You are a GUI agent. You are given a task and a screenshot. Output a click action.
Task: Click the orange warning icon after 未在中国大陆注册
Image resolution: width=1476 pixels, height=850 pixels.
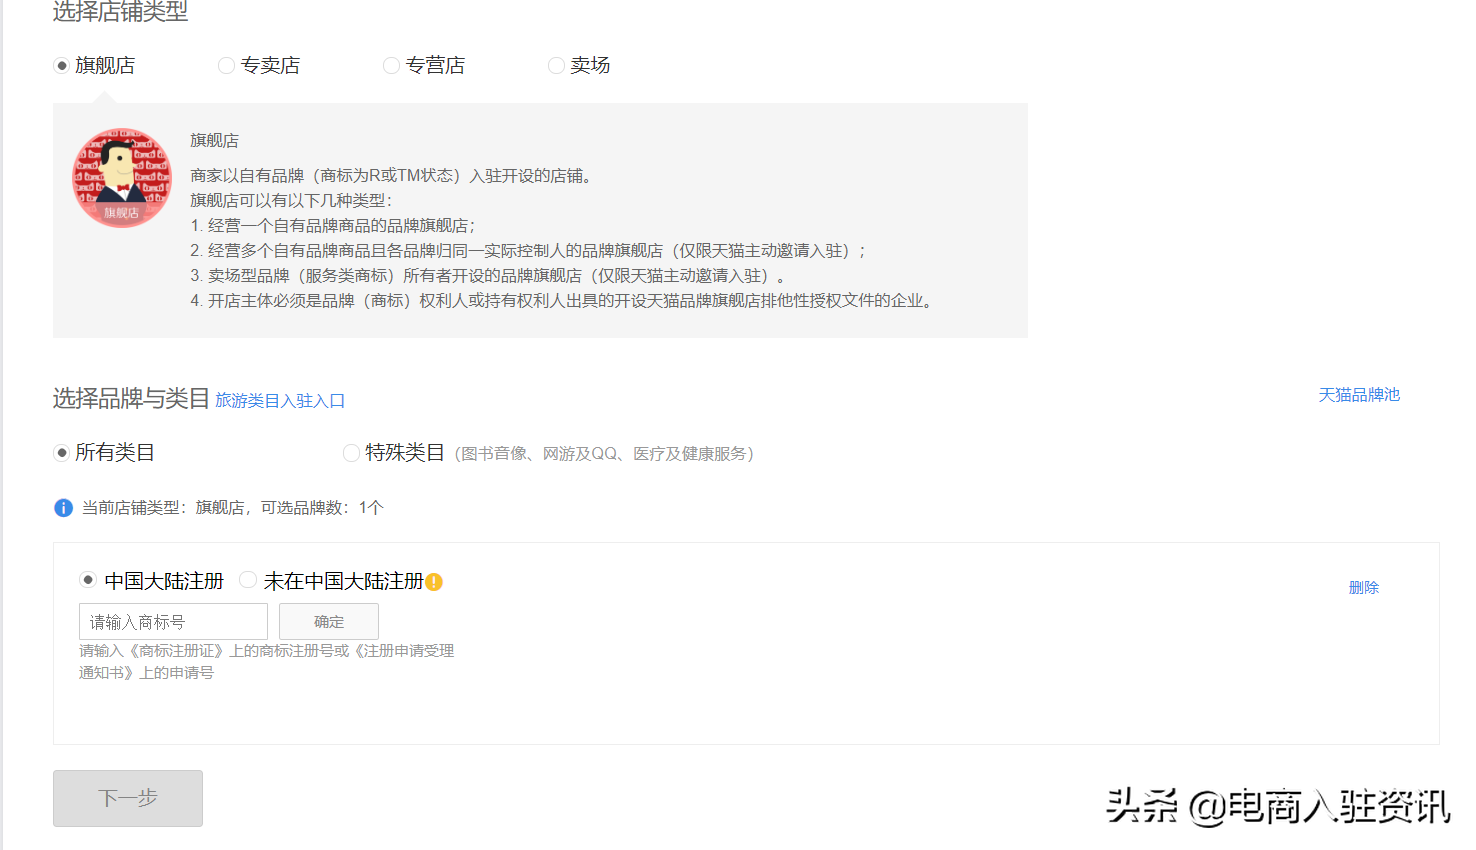[434, 582]
